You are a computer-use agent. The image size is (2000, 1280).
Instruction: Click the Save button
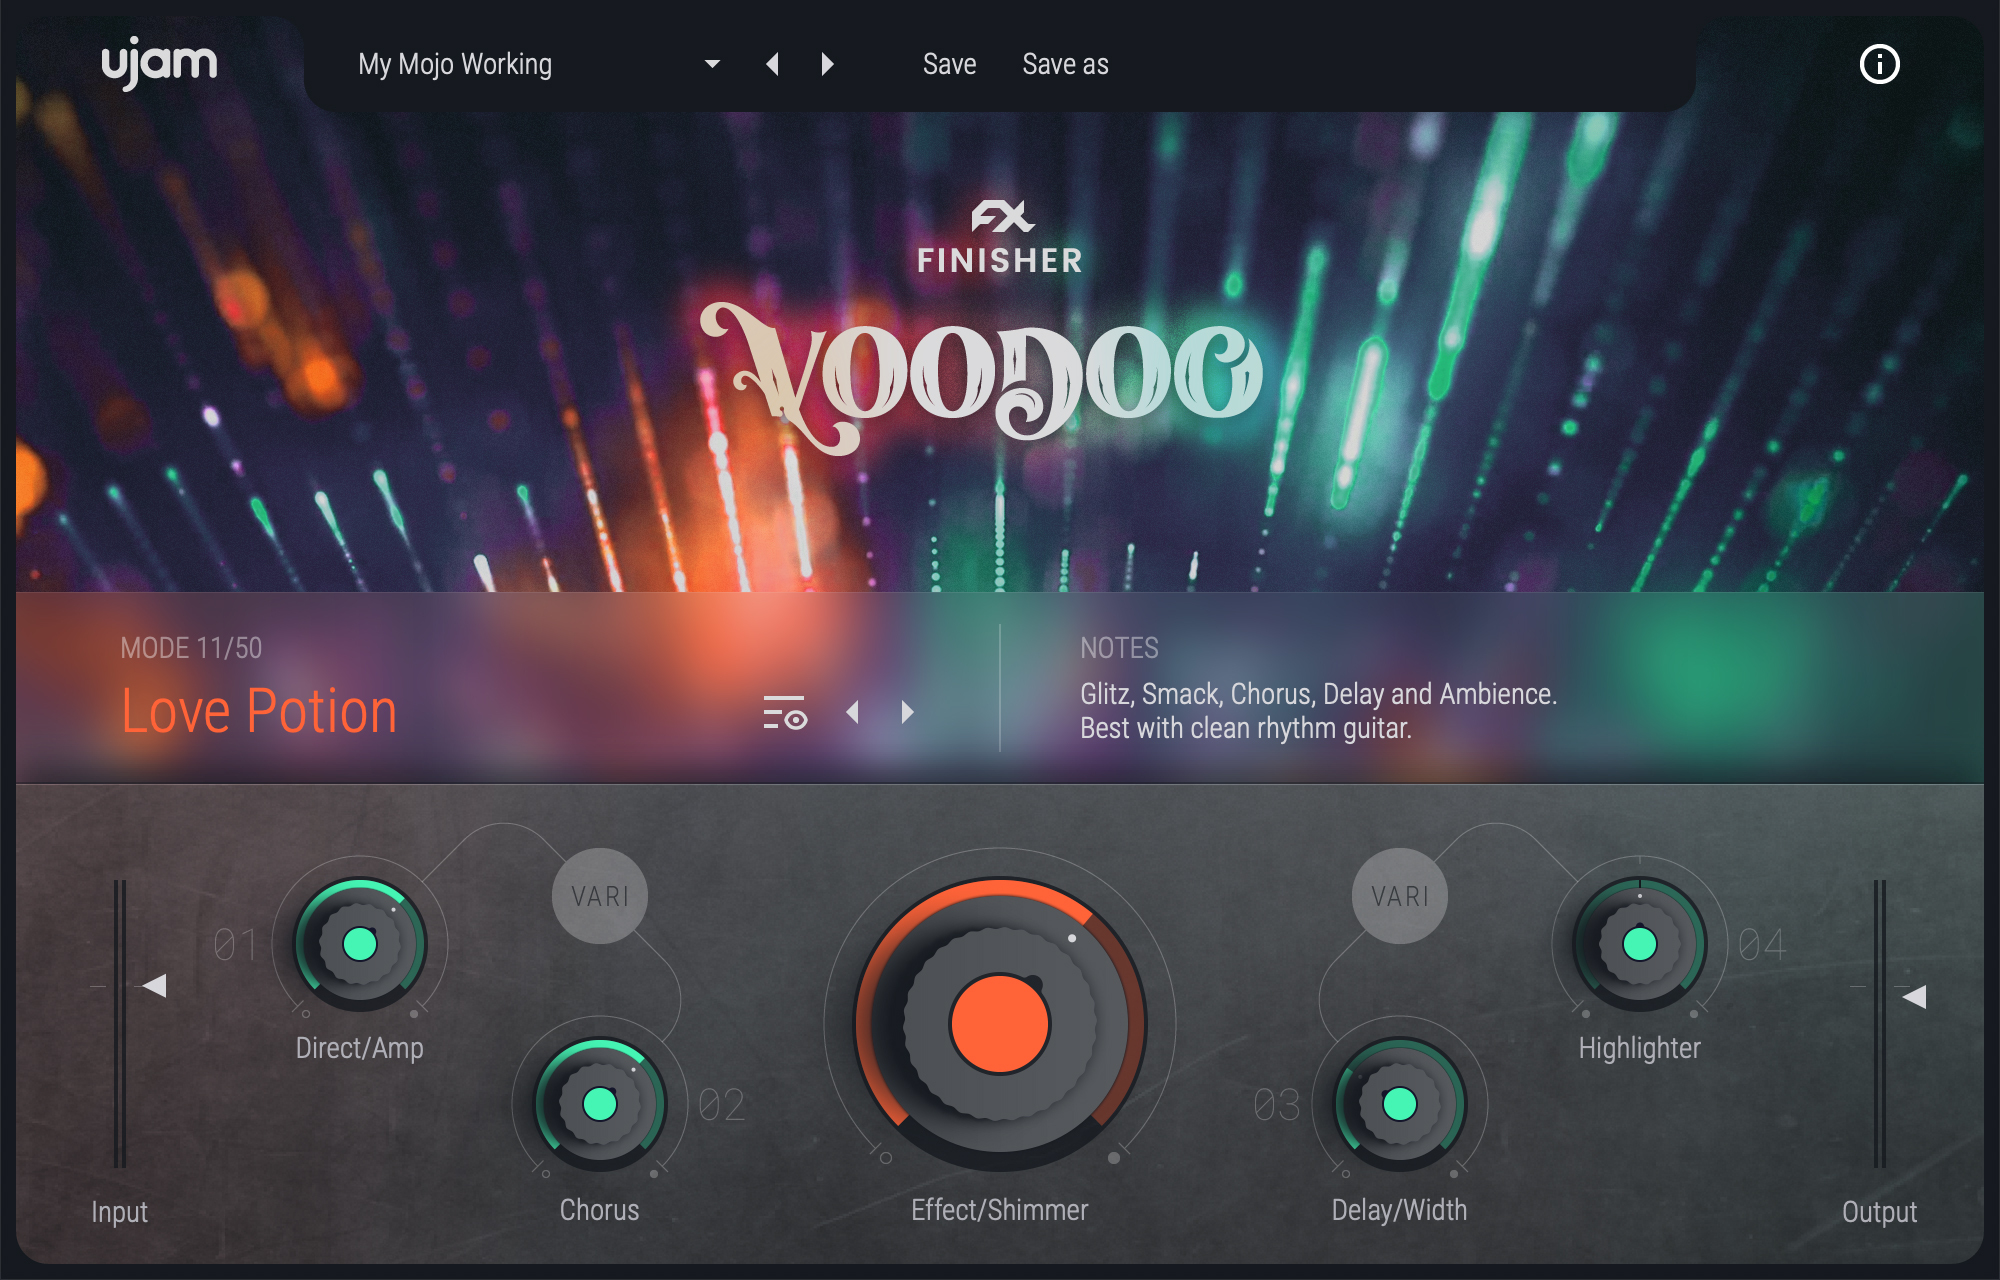pos(949,64)
